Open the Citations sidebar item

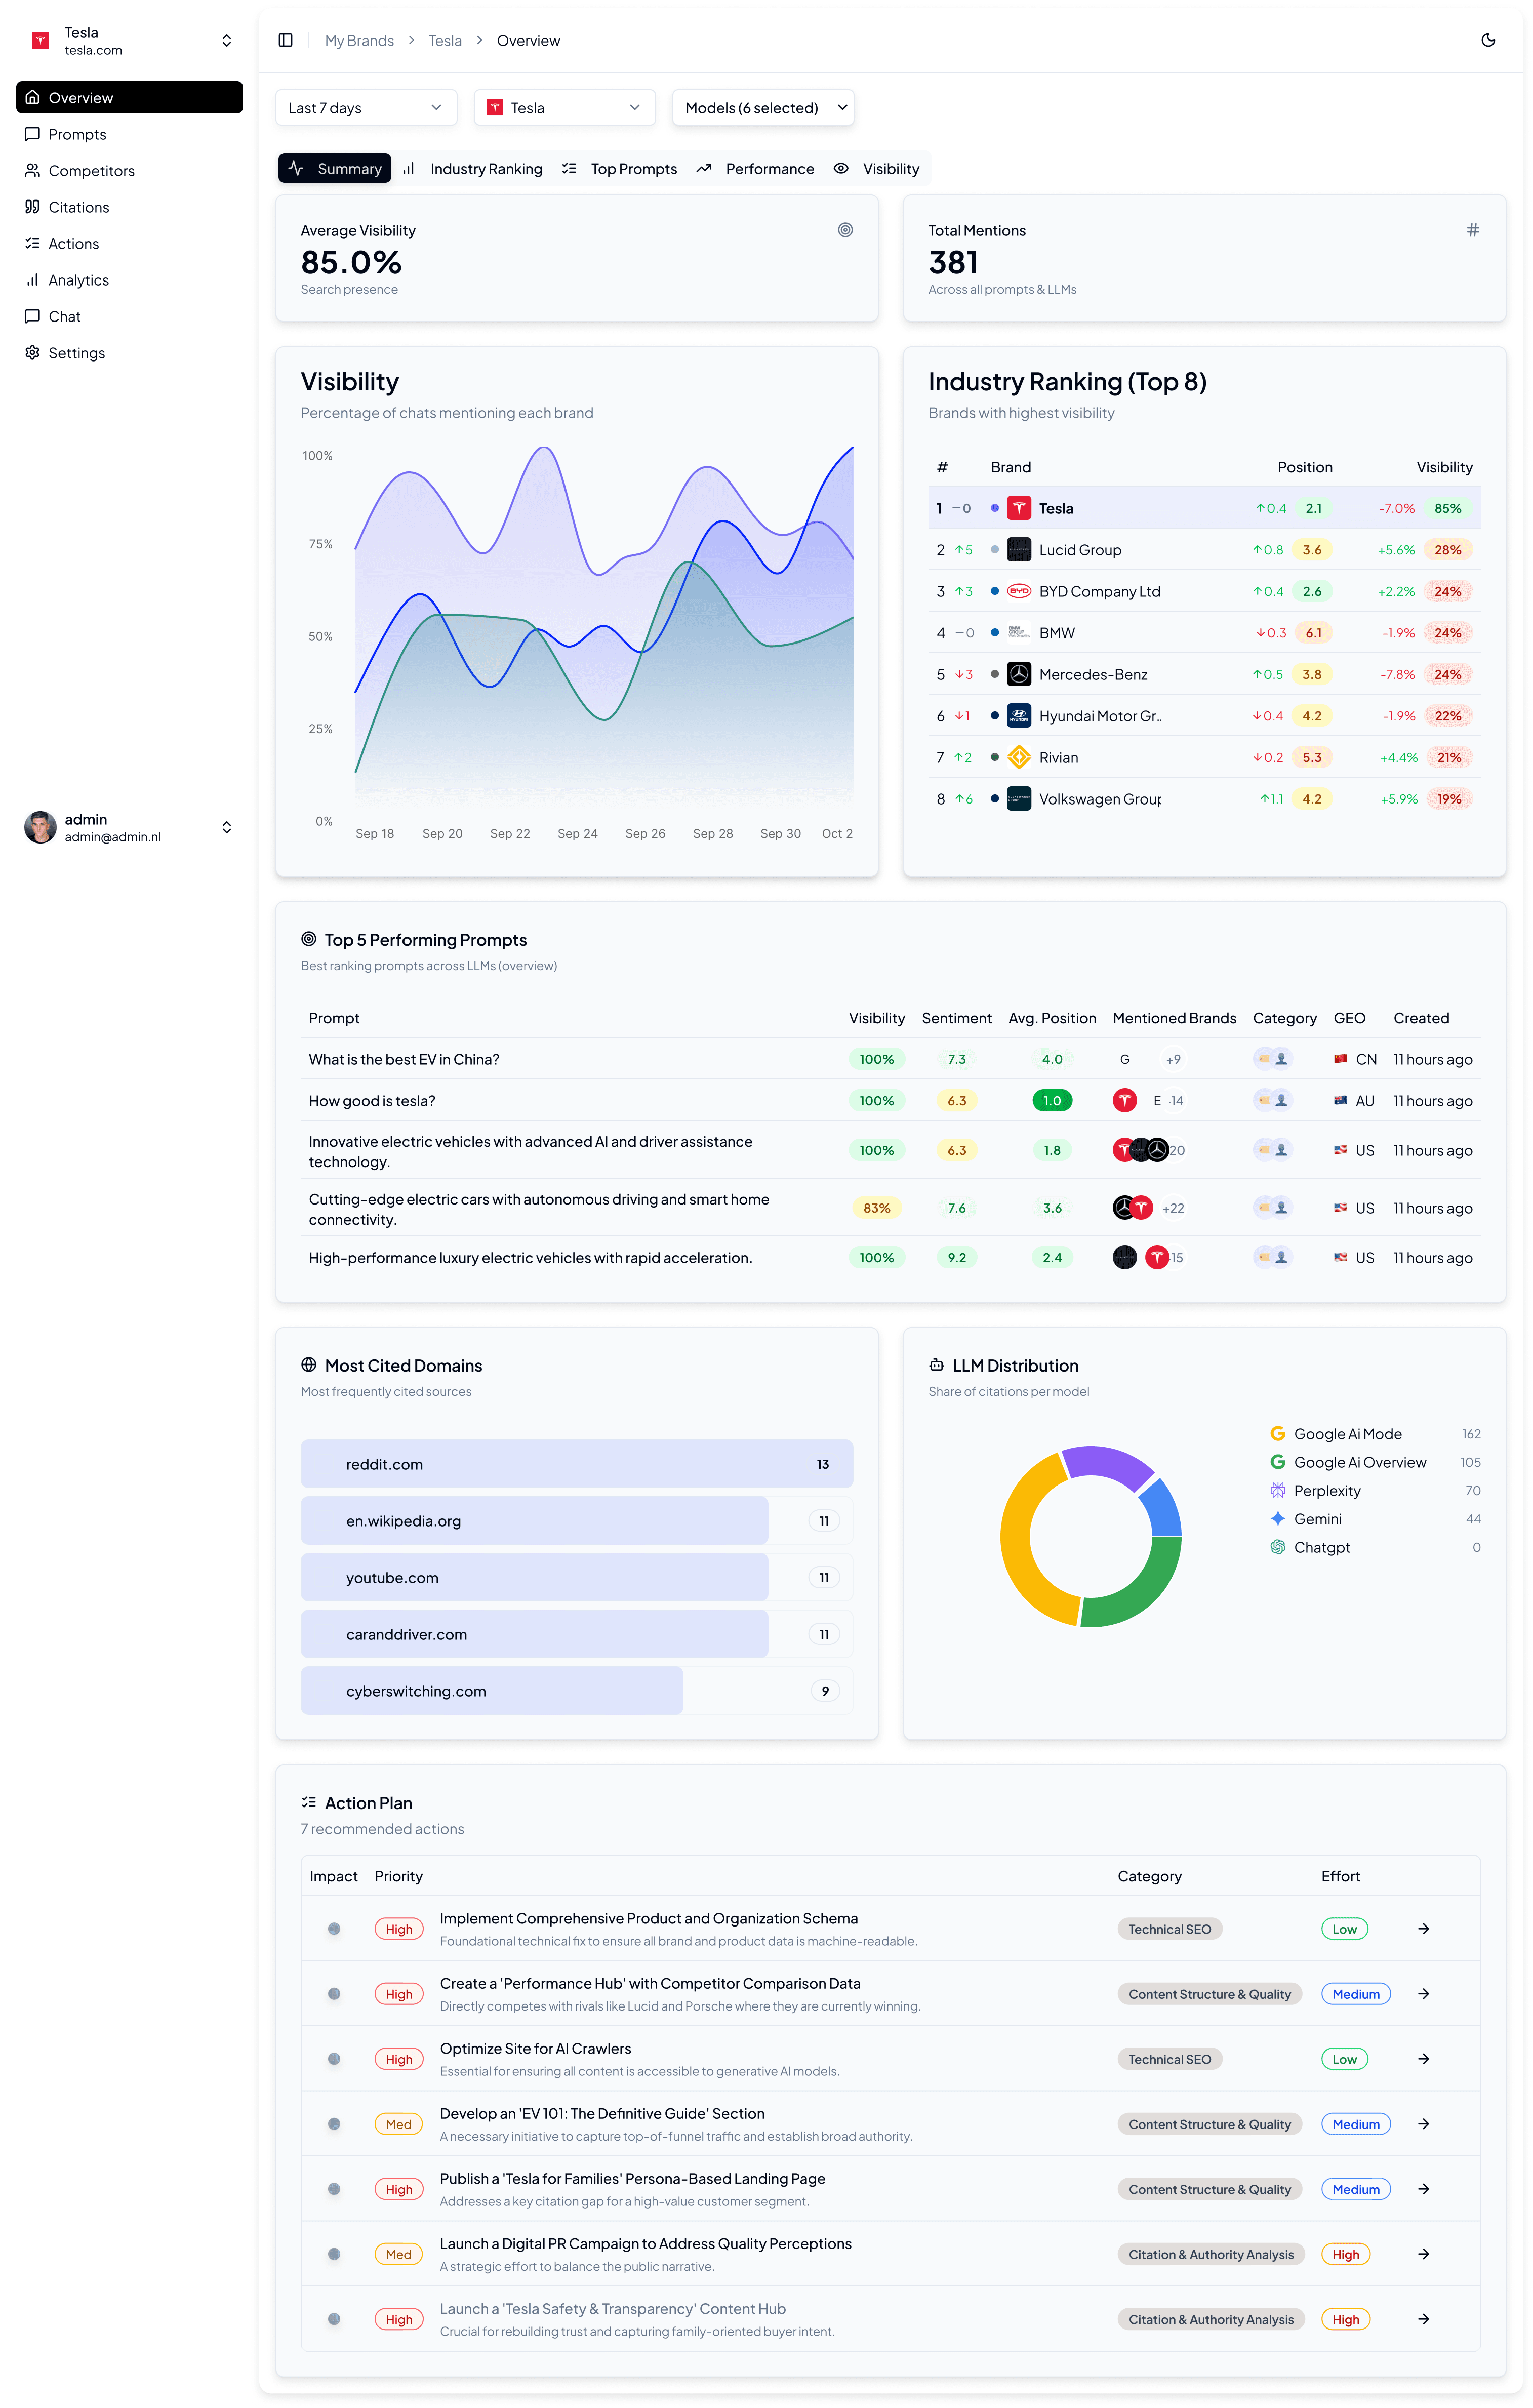tap(78, 207)
